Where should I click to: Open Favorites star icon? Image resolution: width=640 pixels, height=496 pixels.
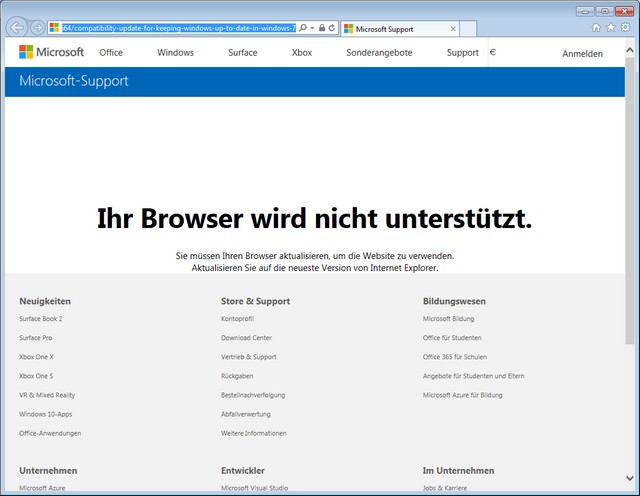611,27
